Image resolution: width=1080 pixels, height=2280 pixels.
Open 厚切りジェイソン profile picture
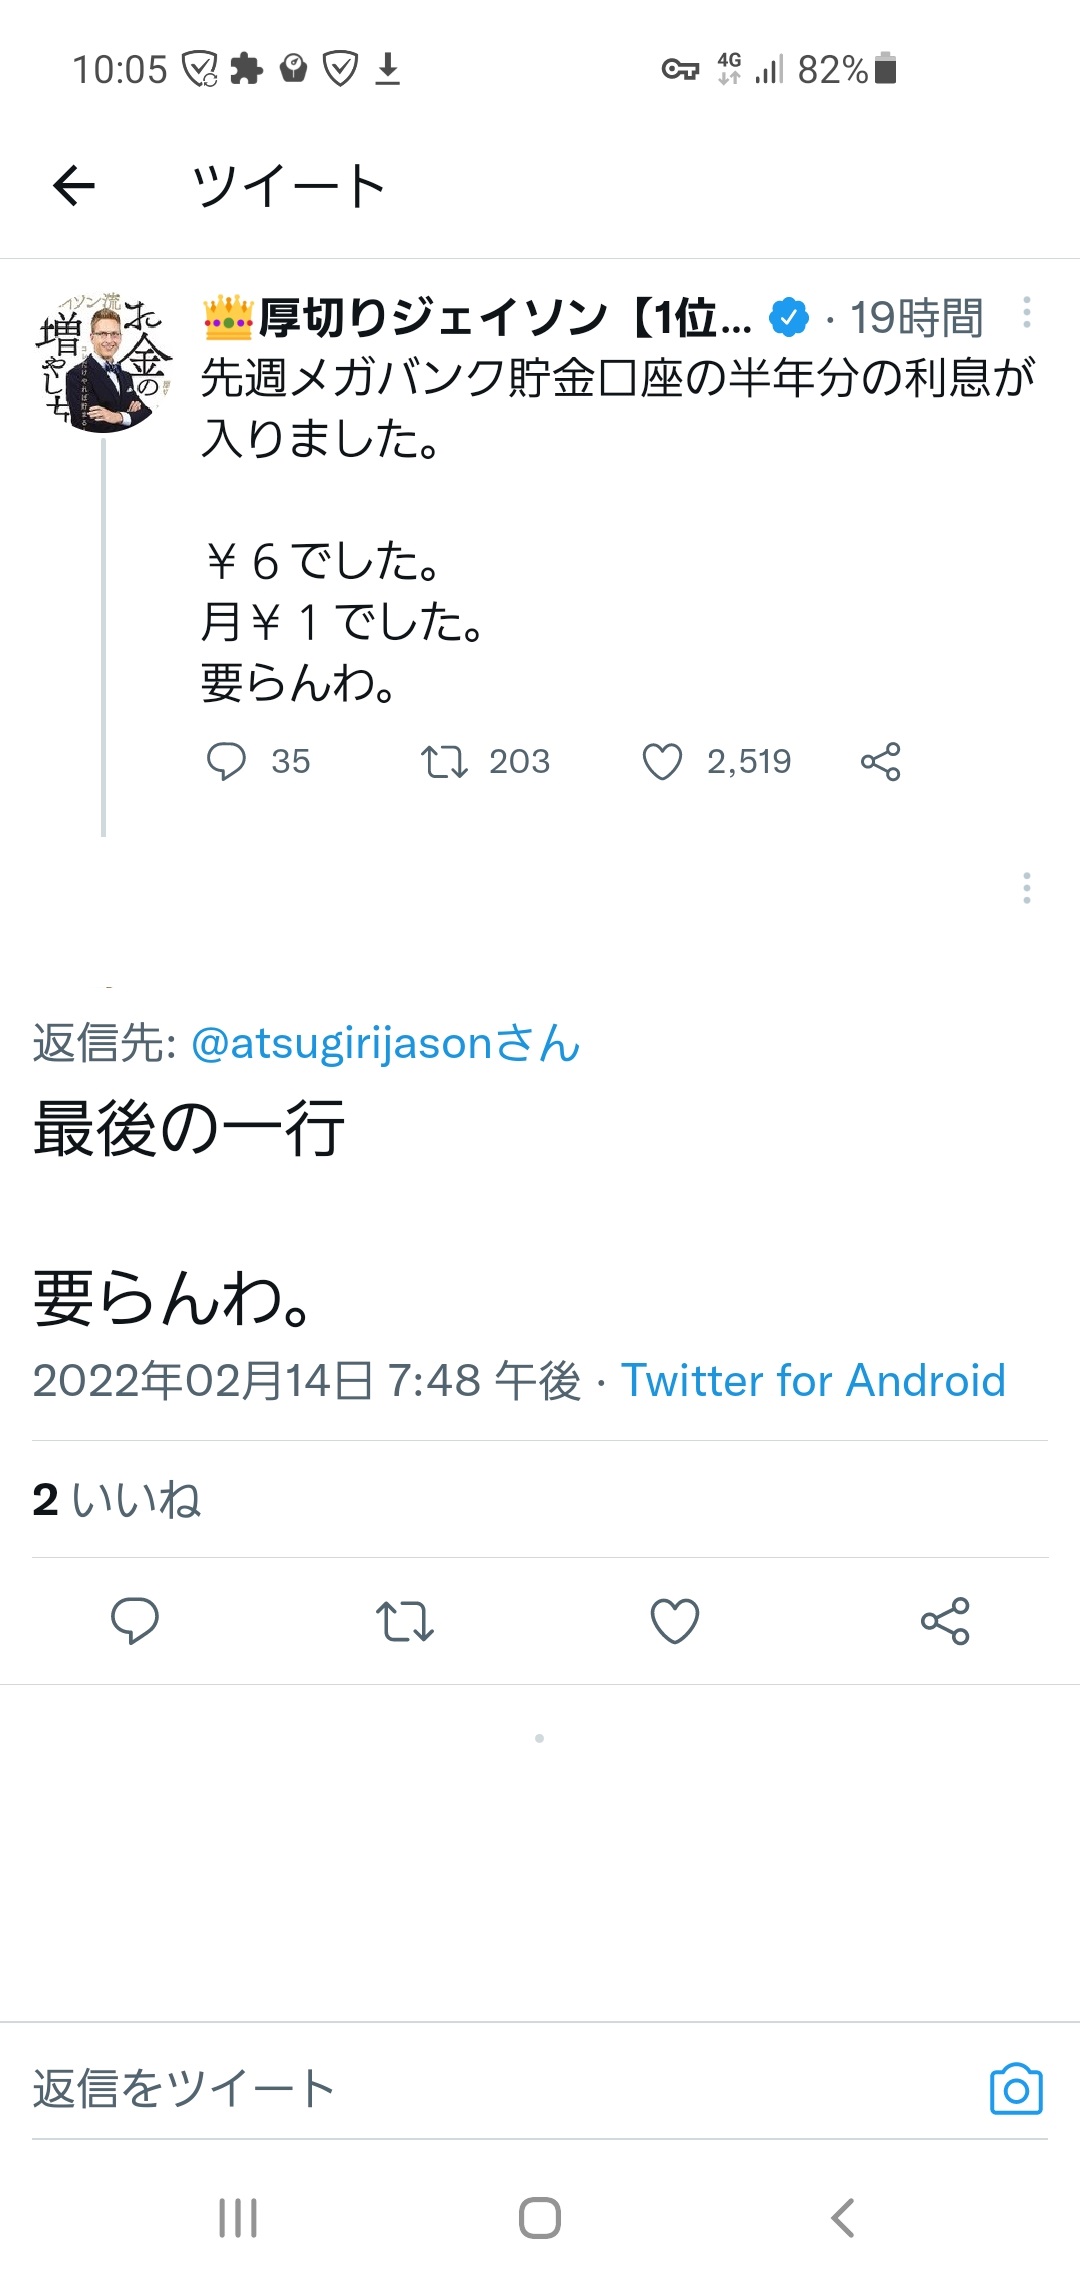[104, 362]
